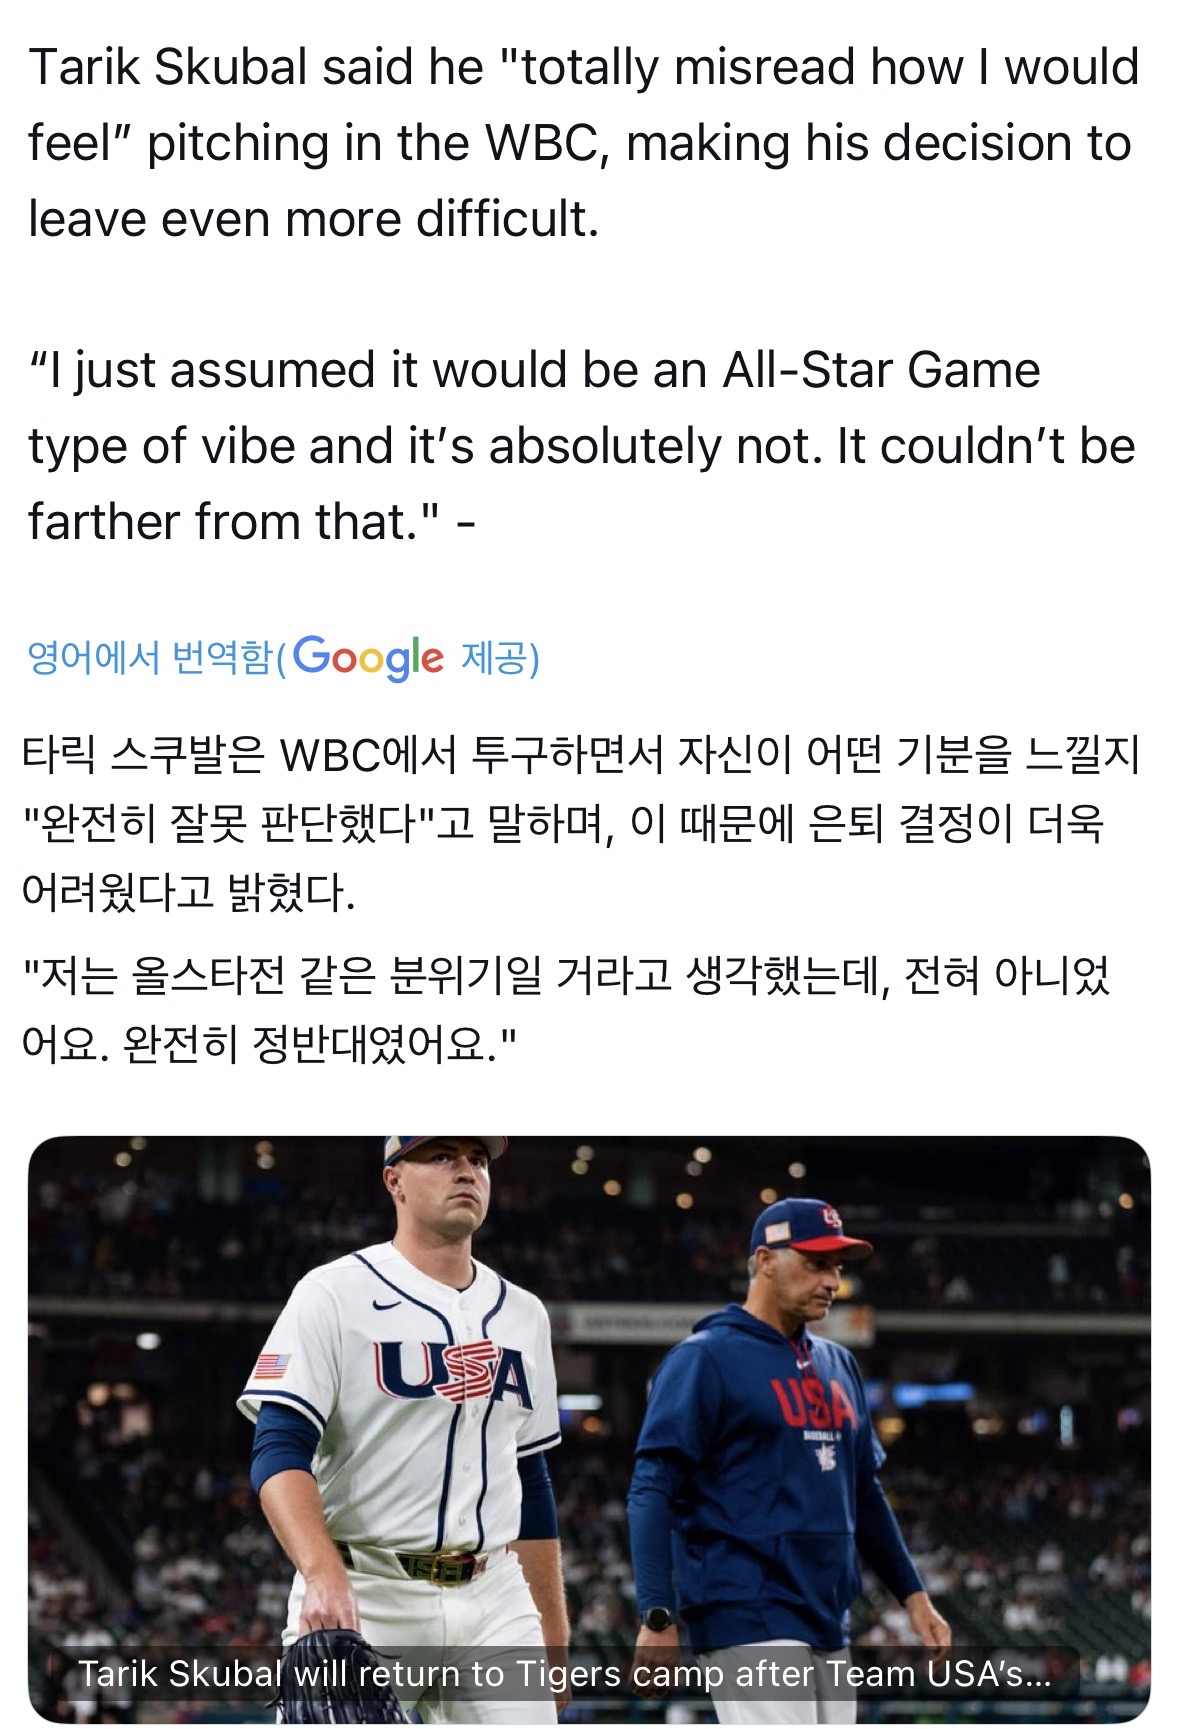This screenshot has width=1179, height=1729.
Task: Tap the Korean quote starting '저는 올스타전'
Action: 566,1009
